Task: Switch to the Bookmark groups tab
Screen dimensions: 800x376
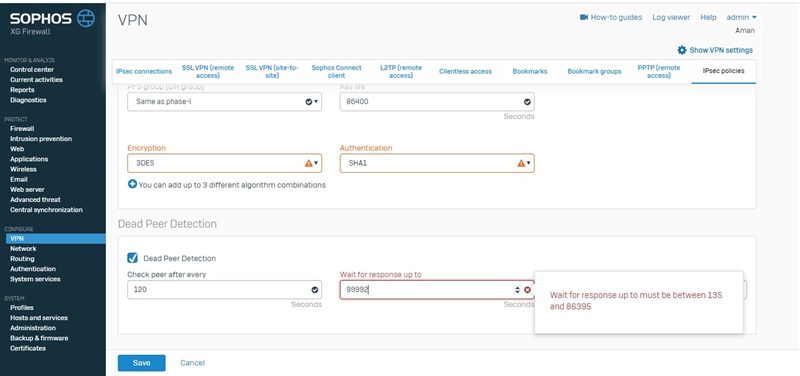Action: (594, 71)
